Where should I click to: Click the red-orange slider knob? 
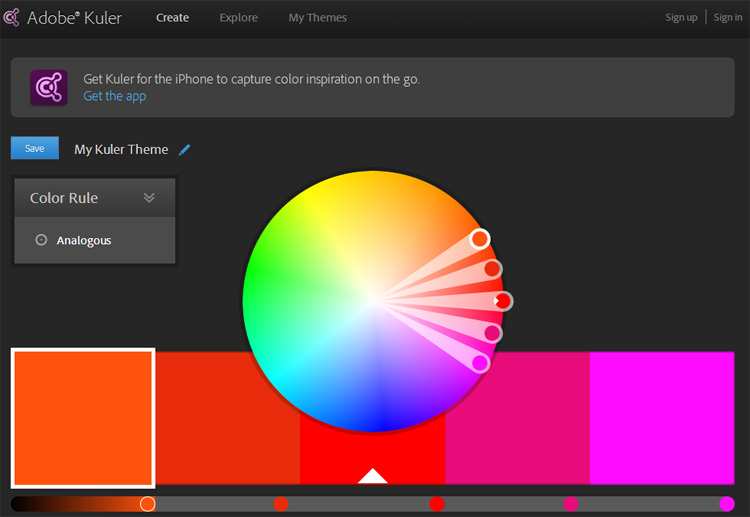[281, 504]
